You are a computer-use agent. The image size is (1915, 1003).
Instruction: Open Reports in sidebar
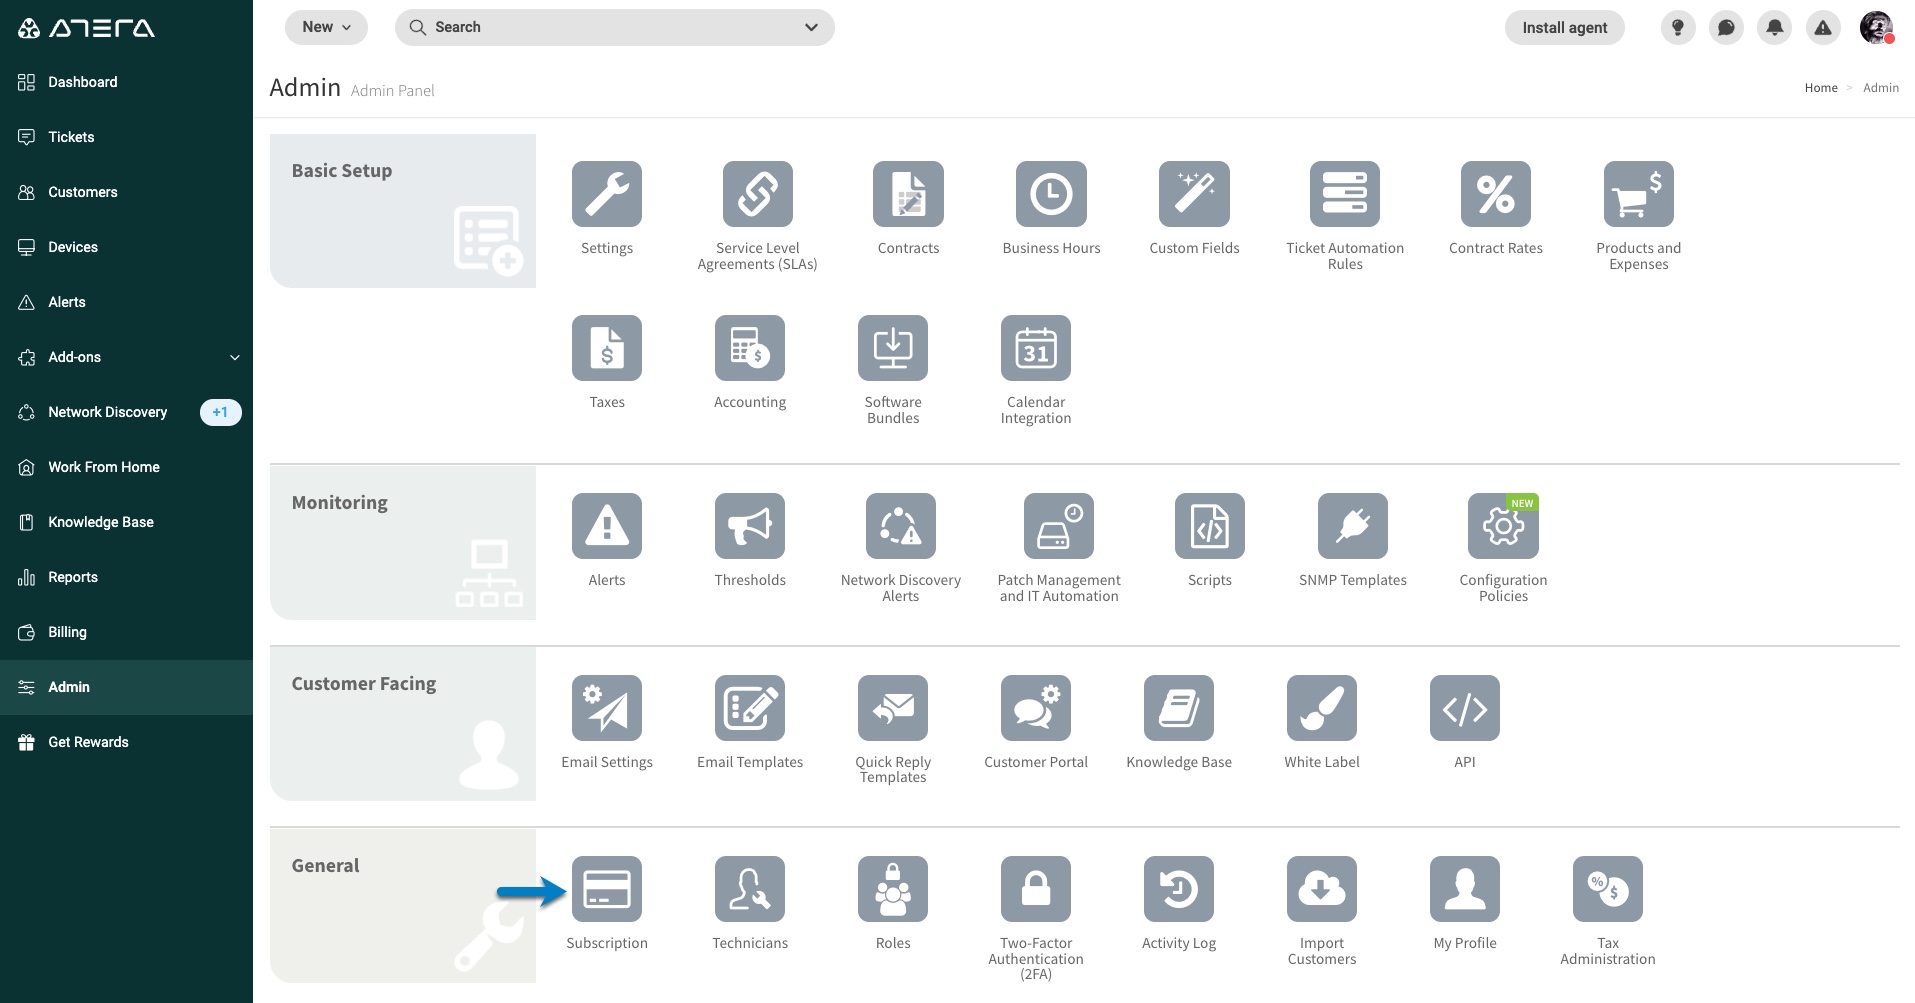coord(126,577)
